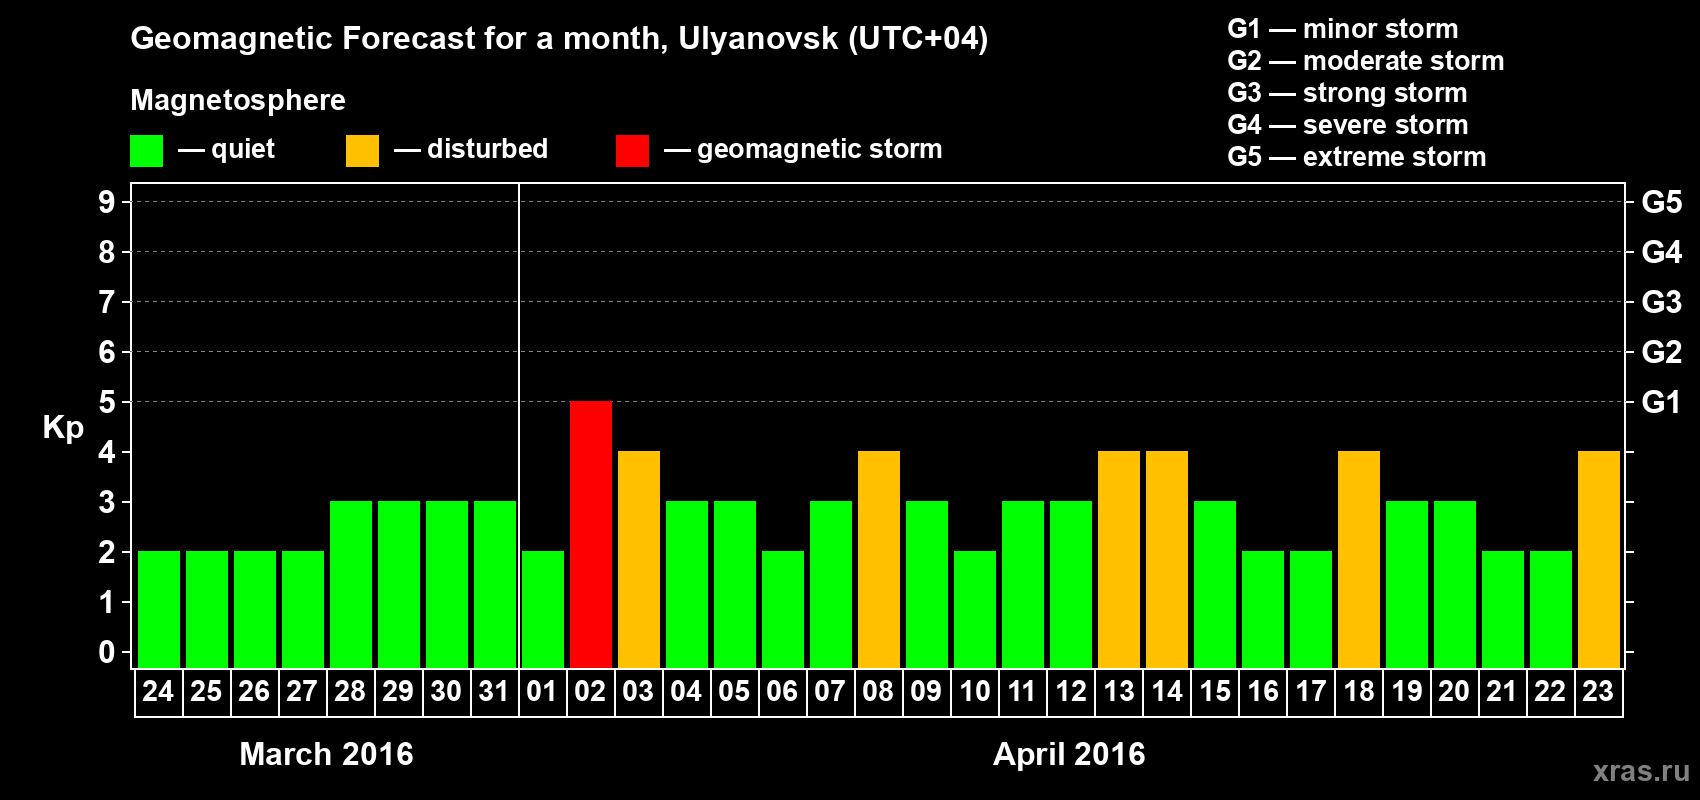Click the green bar for March 24
This screenshot has height=800, width=1700.
159,609
